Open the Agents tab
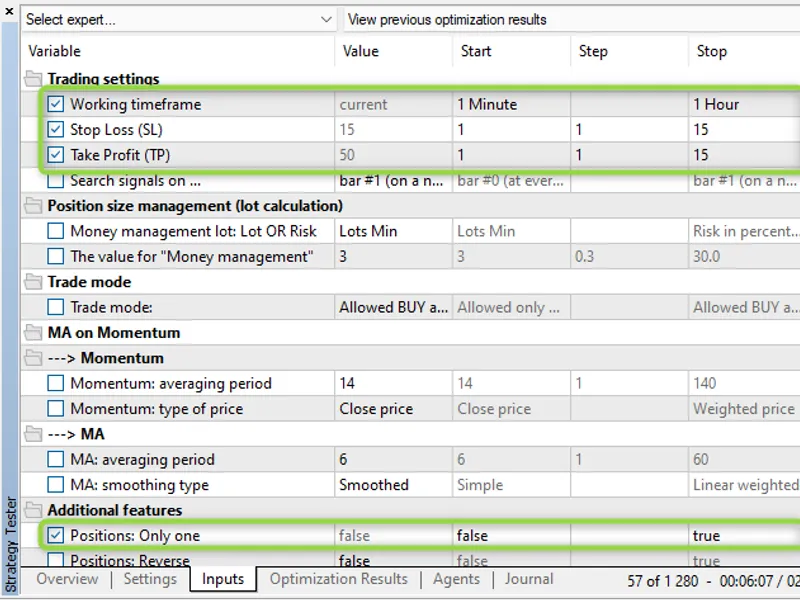This screenshot has height=600, width=800. [x=457, y=579]
